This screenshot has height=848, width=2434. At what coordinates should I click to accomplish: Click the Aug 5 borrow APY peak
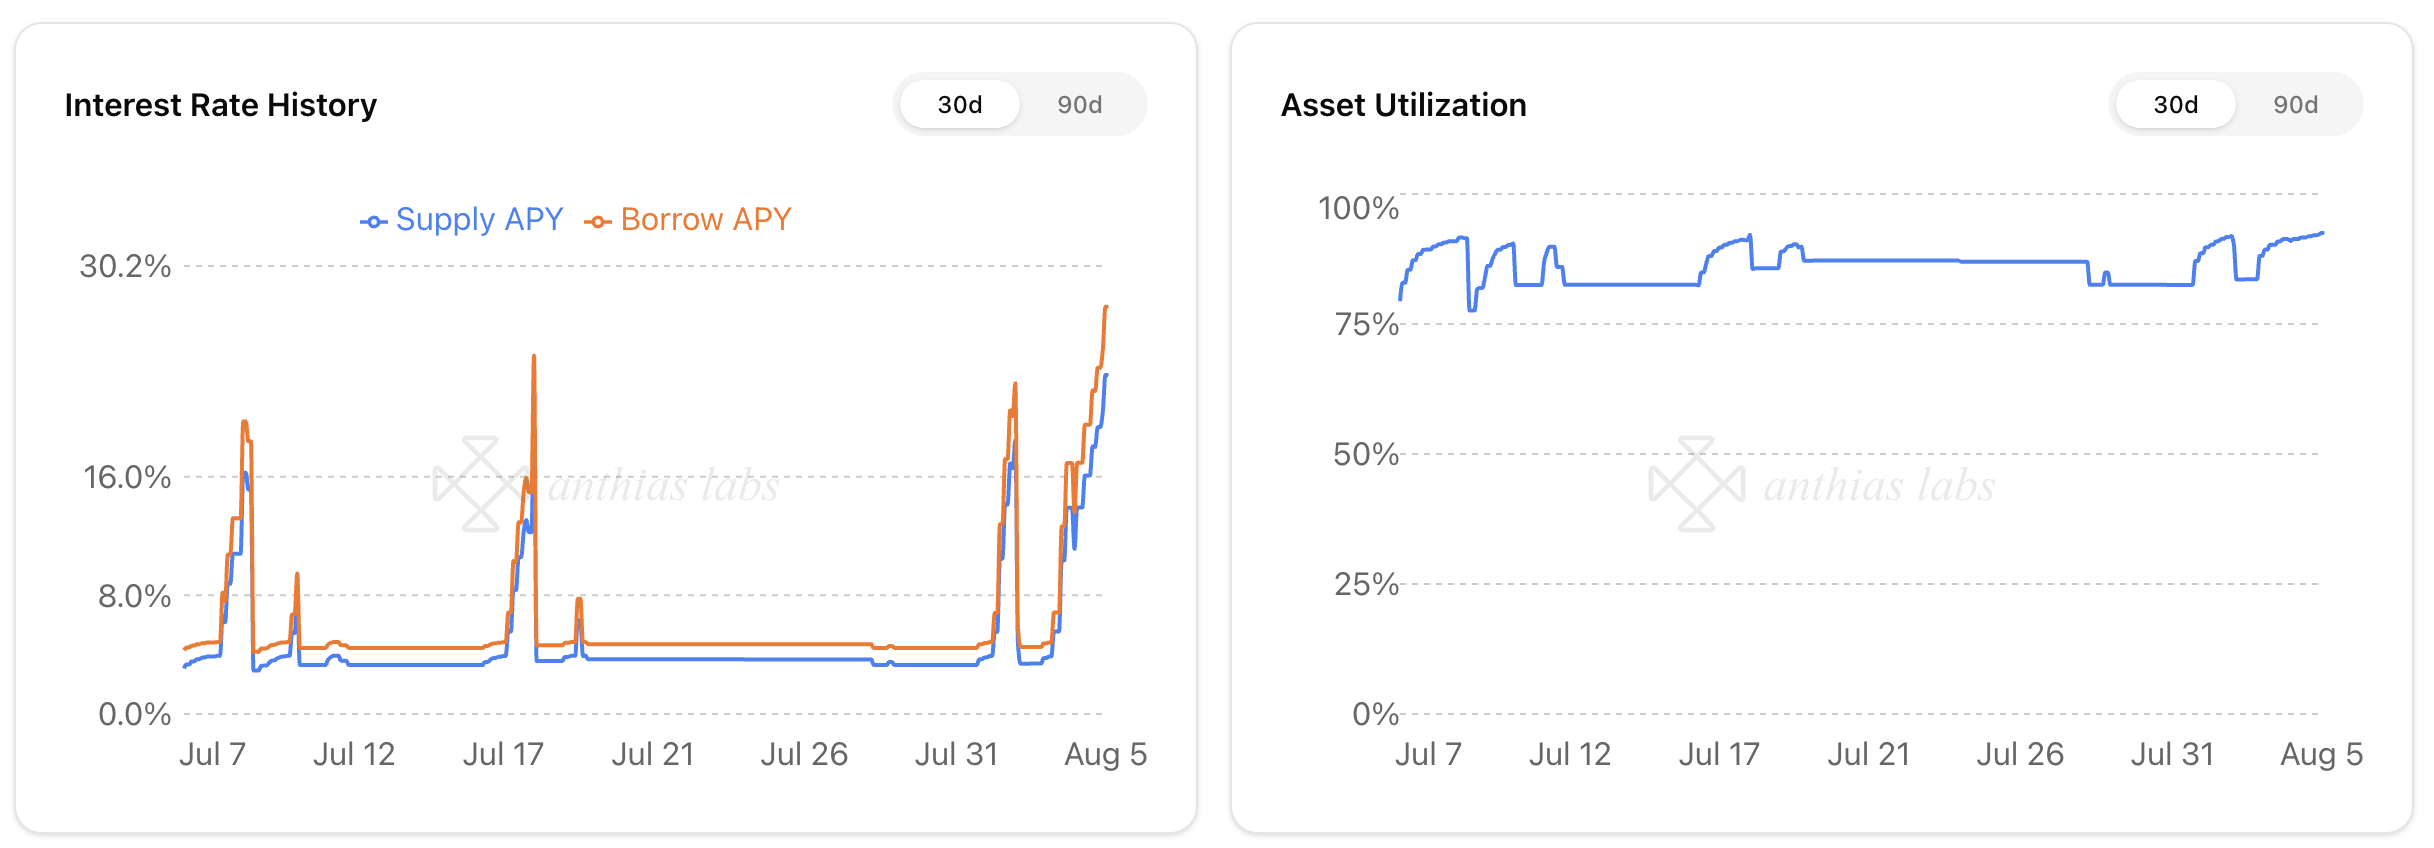[x=1106, y=307]
